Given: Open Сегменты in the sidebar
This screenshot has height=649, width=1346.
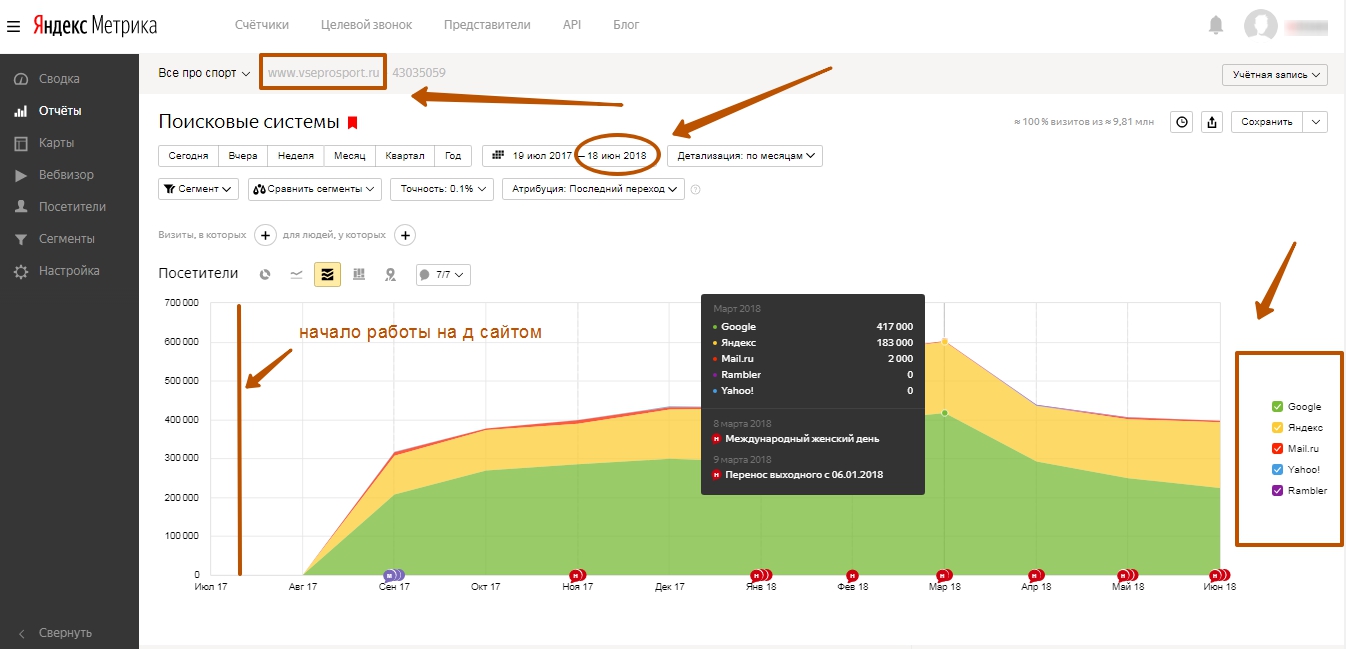Looking at the screenshot, I should tap(66, 239).
